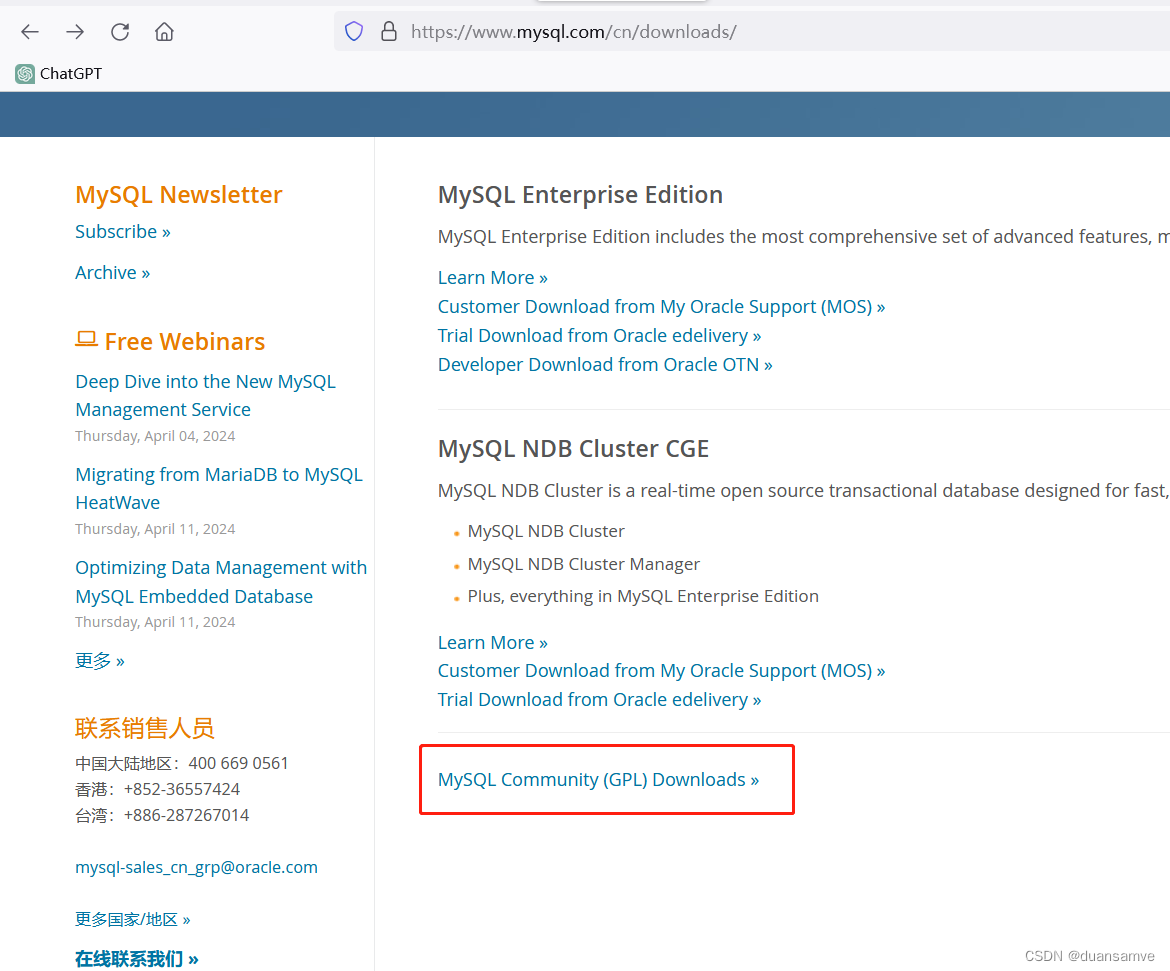Email mysql-sales_cn_grp@oracle.com via the link
The width and height of the screenshot is (1170, 971).
pos(196,867)
